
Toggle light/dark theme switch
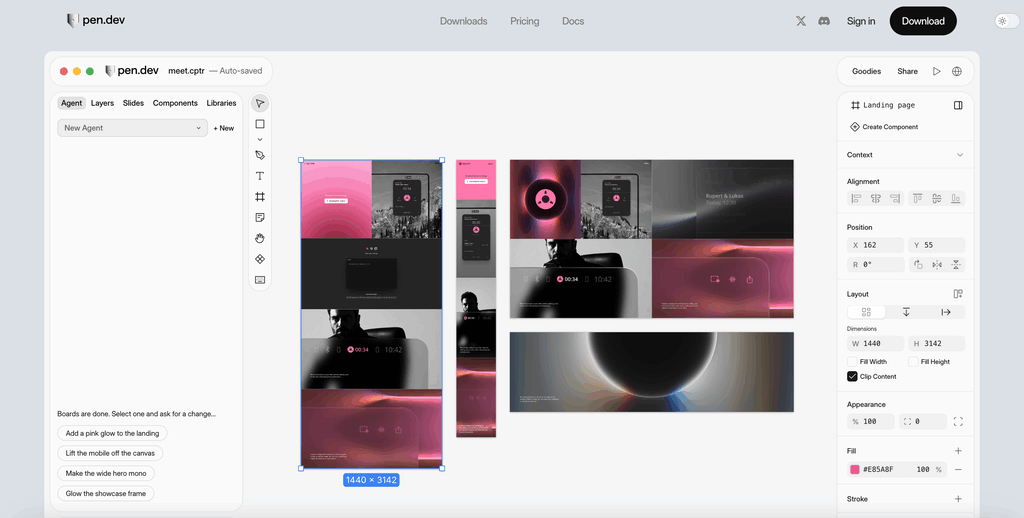pyautogui.click(x=1006, y=21)
